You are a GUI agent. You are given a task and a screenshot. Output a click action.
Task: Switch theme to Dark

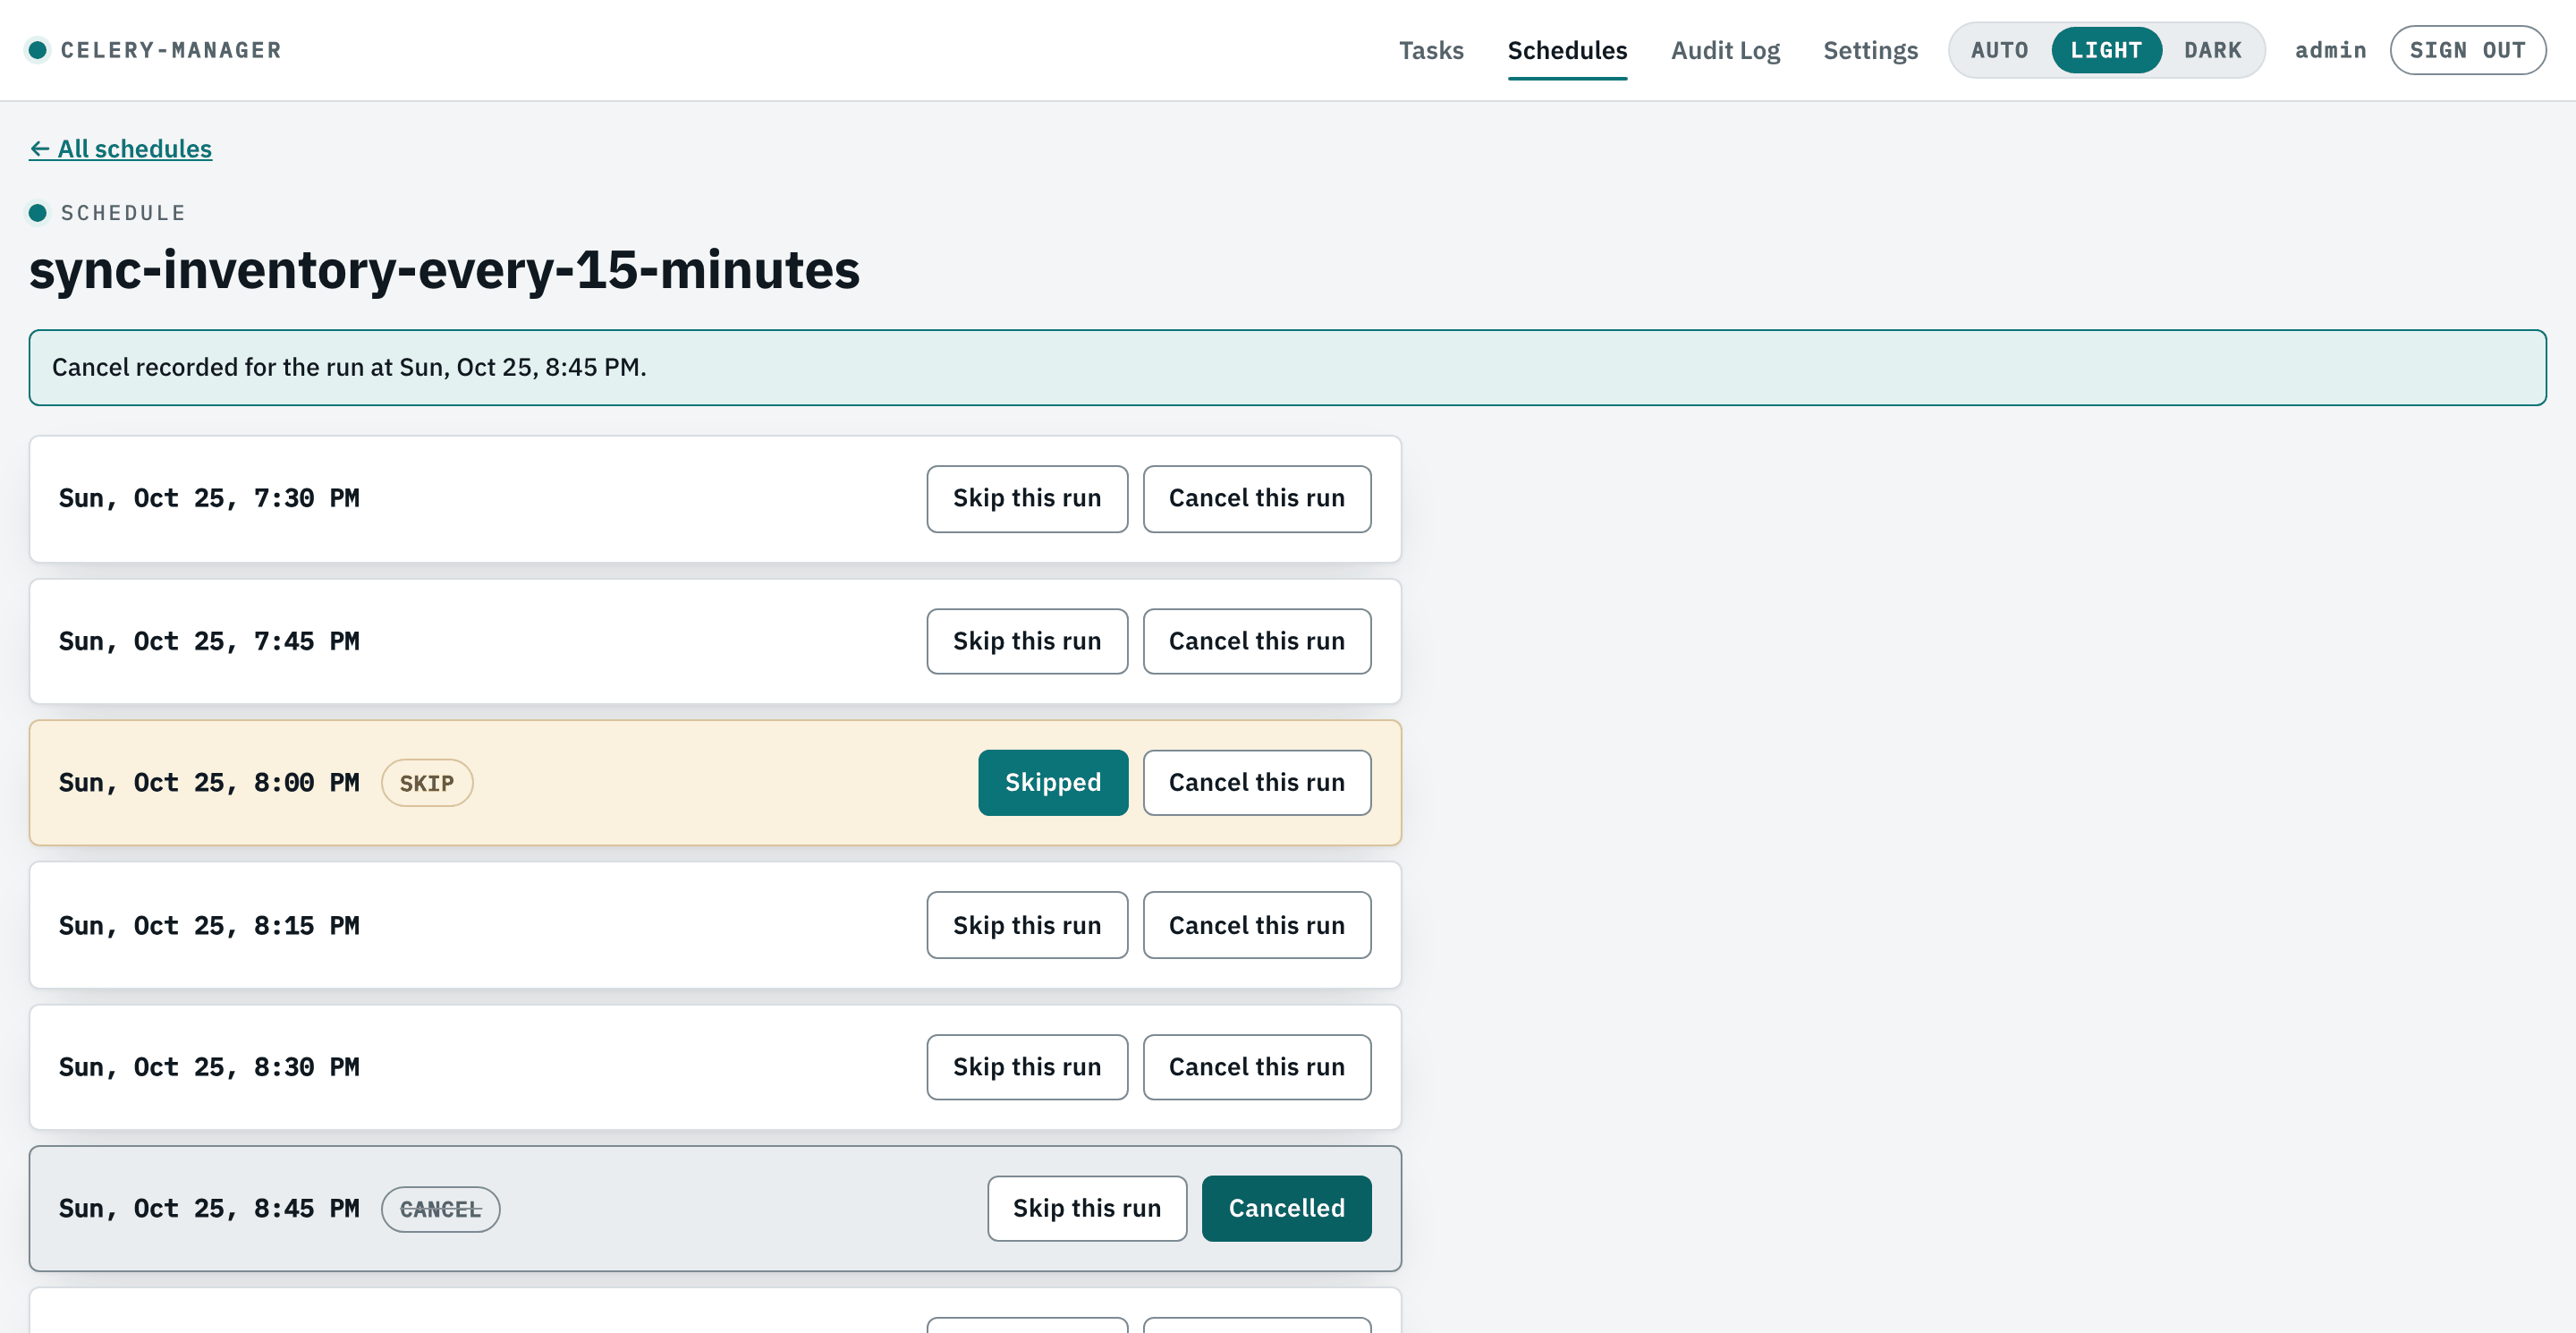click(2212, 50)
